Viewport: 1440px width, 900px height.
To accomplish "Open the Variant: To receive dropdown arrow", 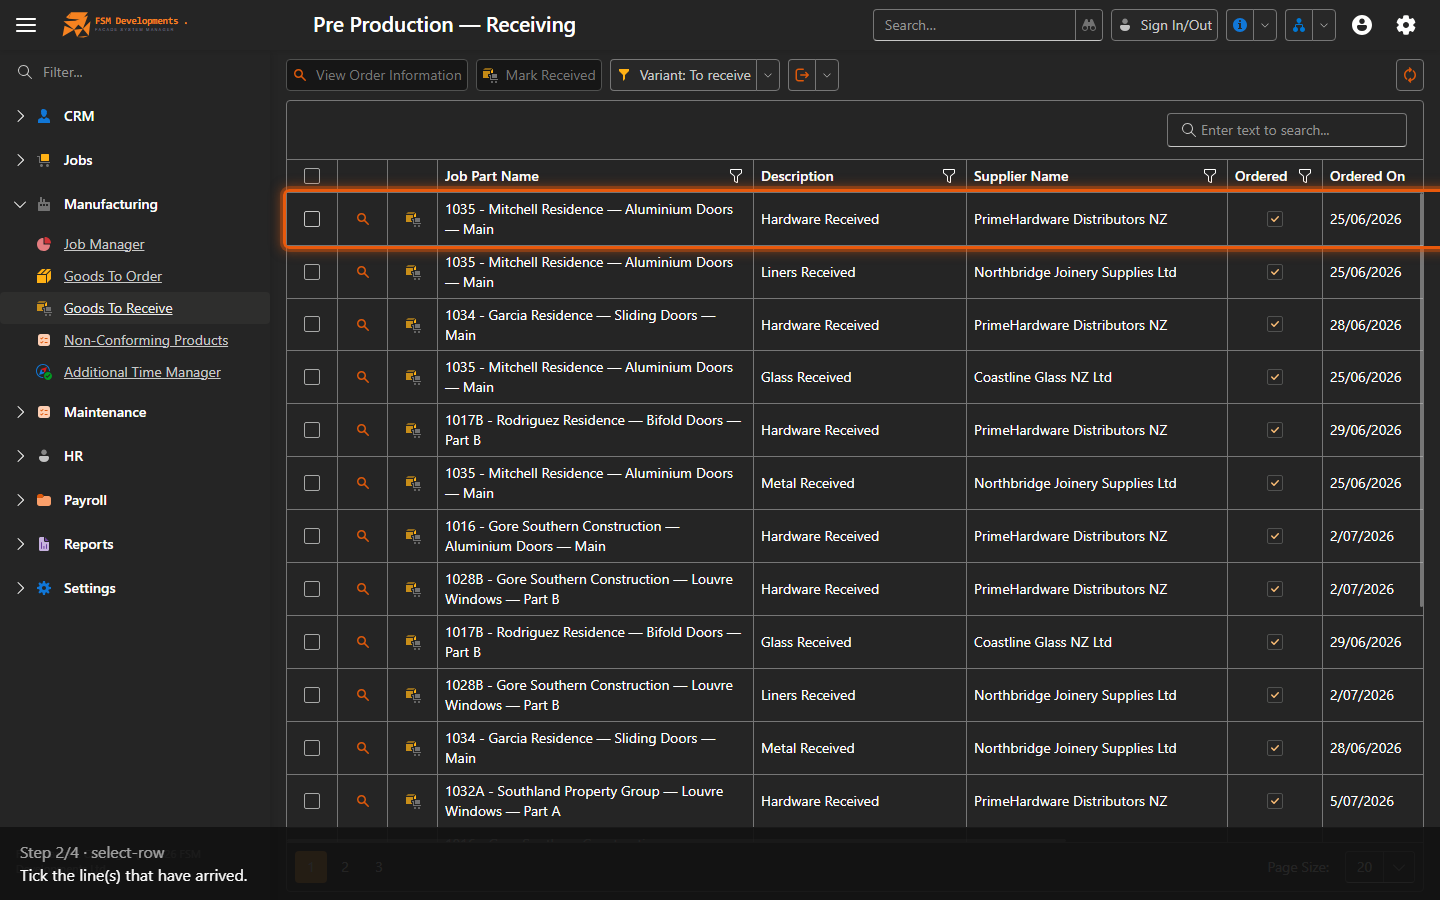I will [x=768, y=75].
